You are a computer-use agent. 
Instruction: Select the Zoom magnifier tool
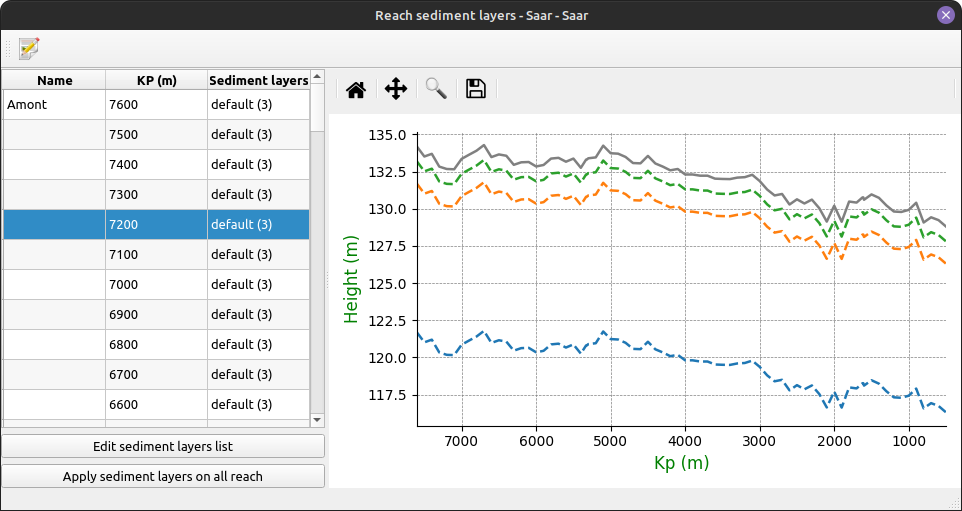tap(436, 89)
